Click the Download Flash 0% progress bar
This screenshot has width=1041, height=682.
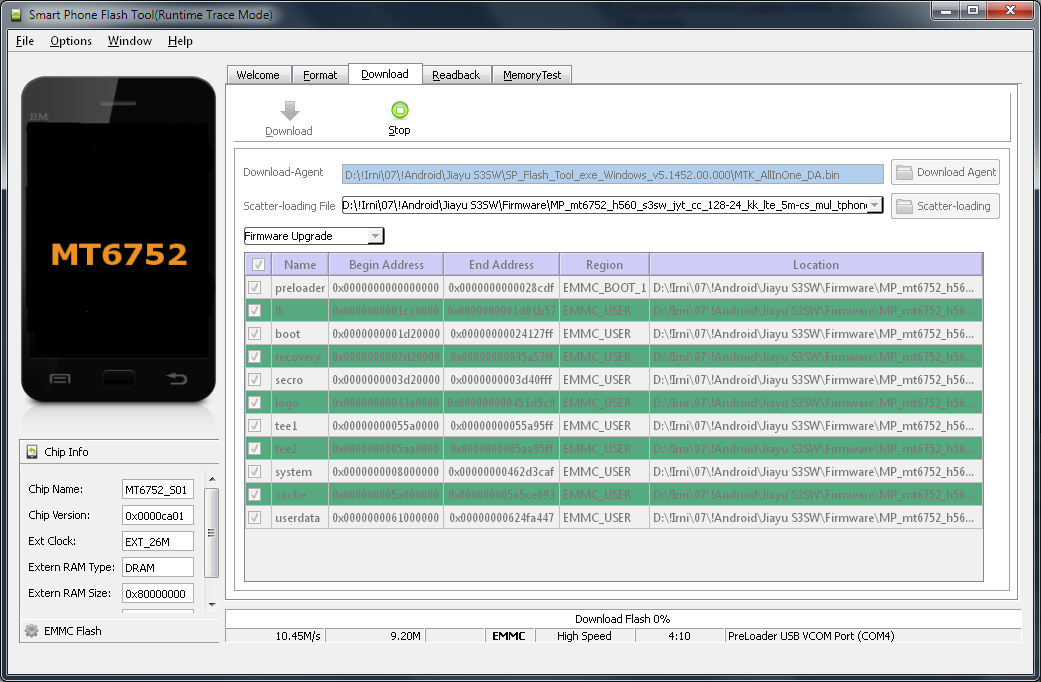coord(623,619)
